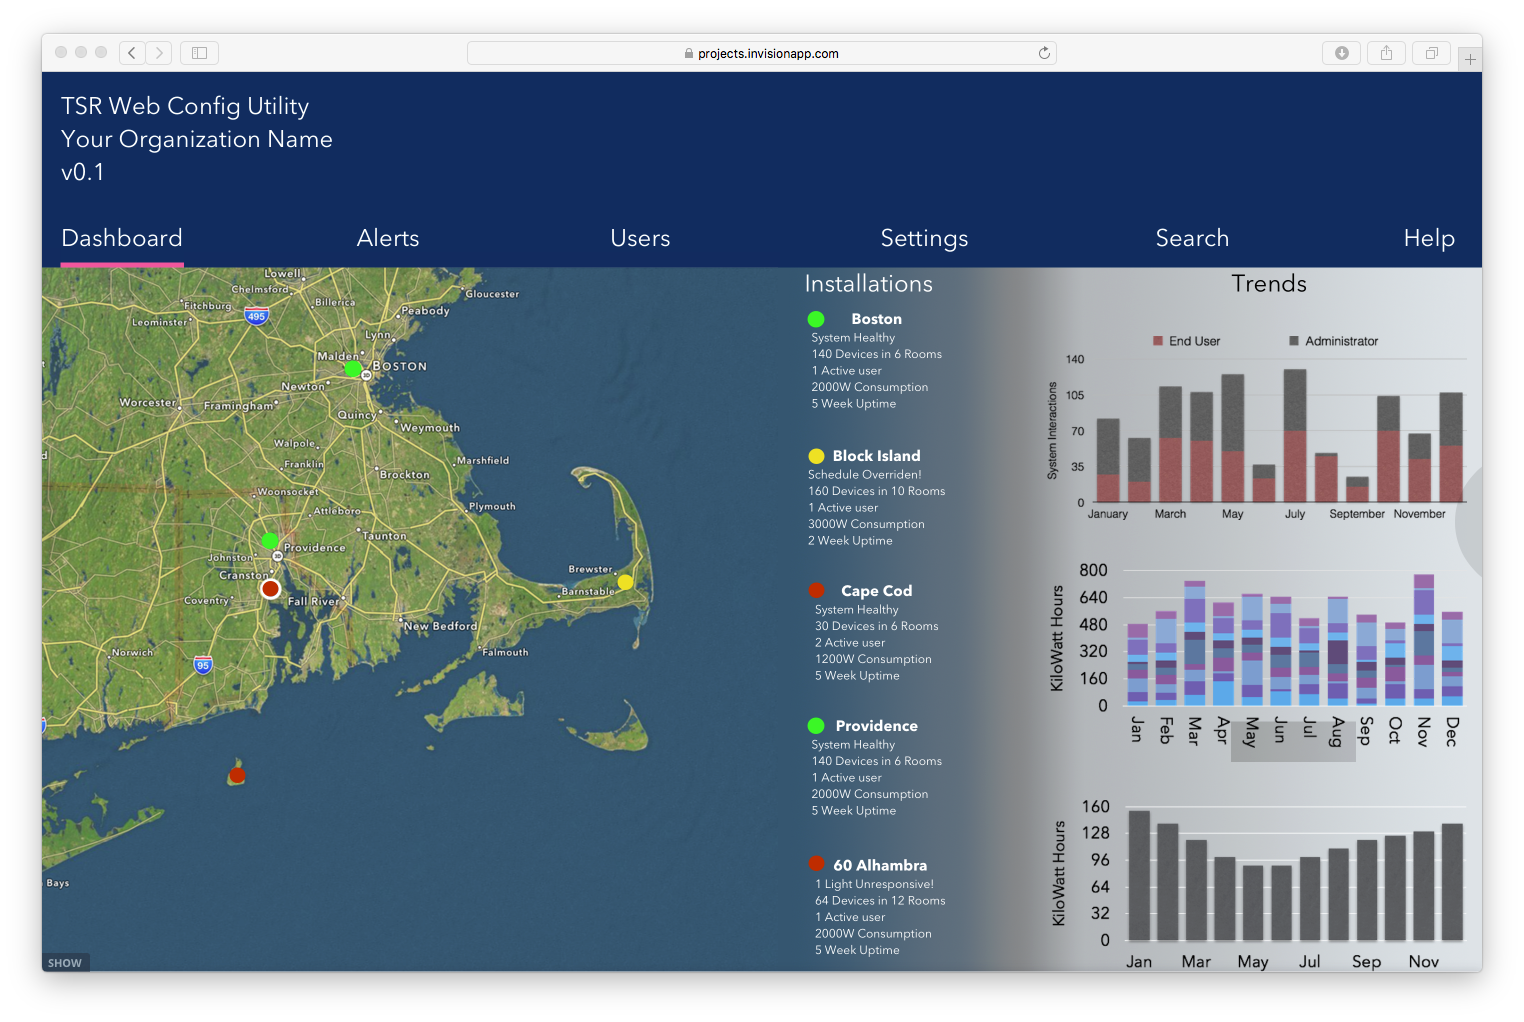The width and height of the screenshot is (1524, 1022).
Task: Switch to the Alerts tab
Action: coord(388,238)
